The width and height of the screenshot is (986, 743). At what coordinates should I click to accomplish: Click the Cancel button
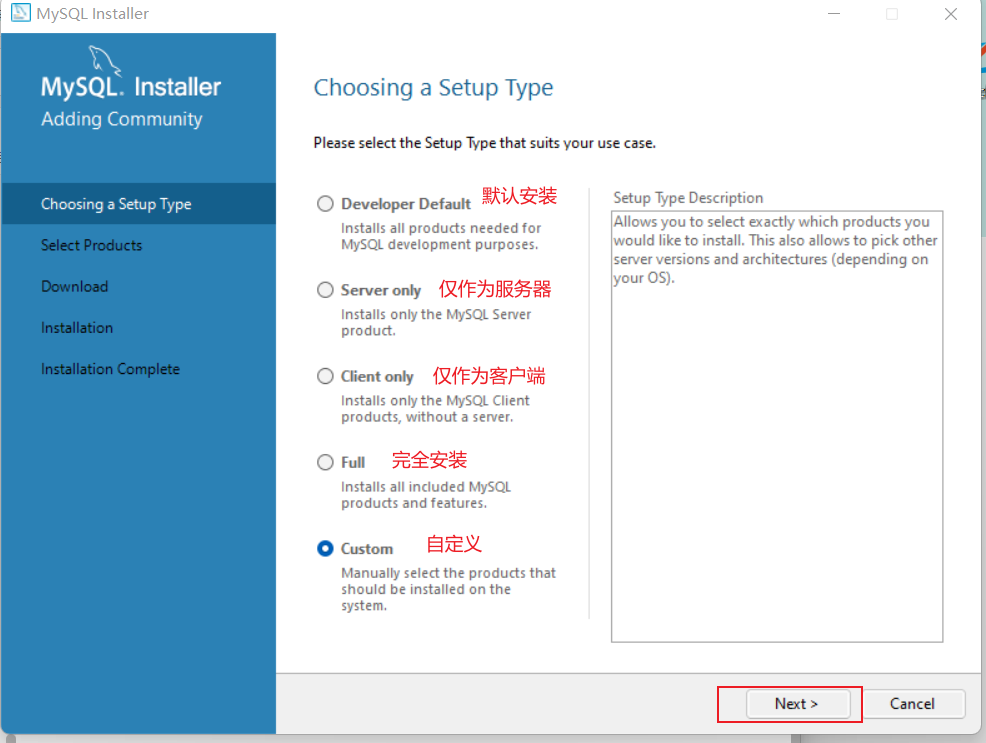click(912, 703)
